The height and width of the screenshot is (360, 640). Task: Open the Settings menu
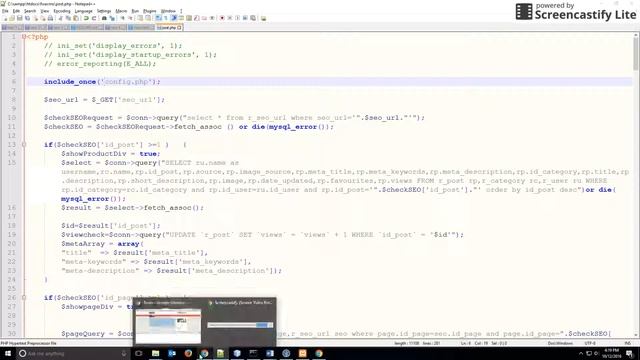pos(104,11)
